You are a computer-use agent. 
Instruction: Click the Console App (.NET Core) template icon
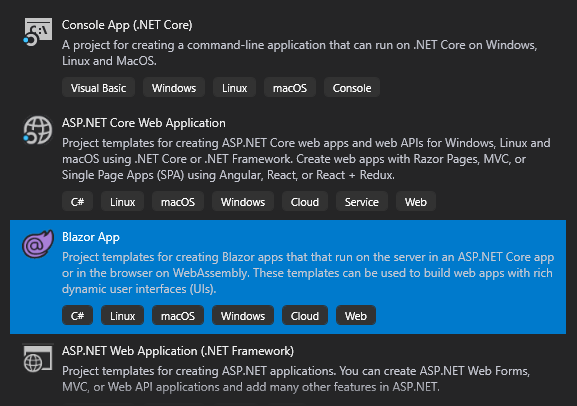click(x=38, y=32)
